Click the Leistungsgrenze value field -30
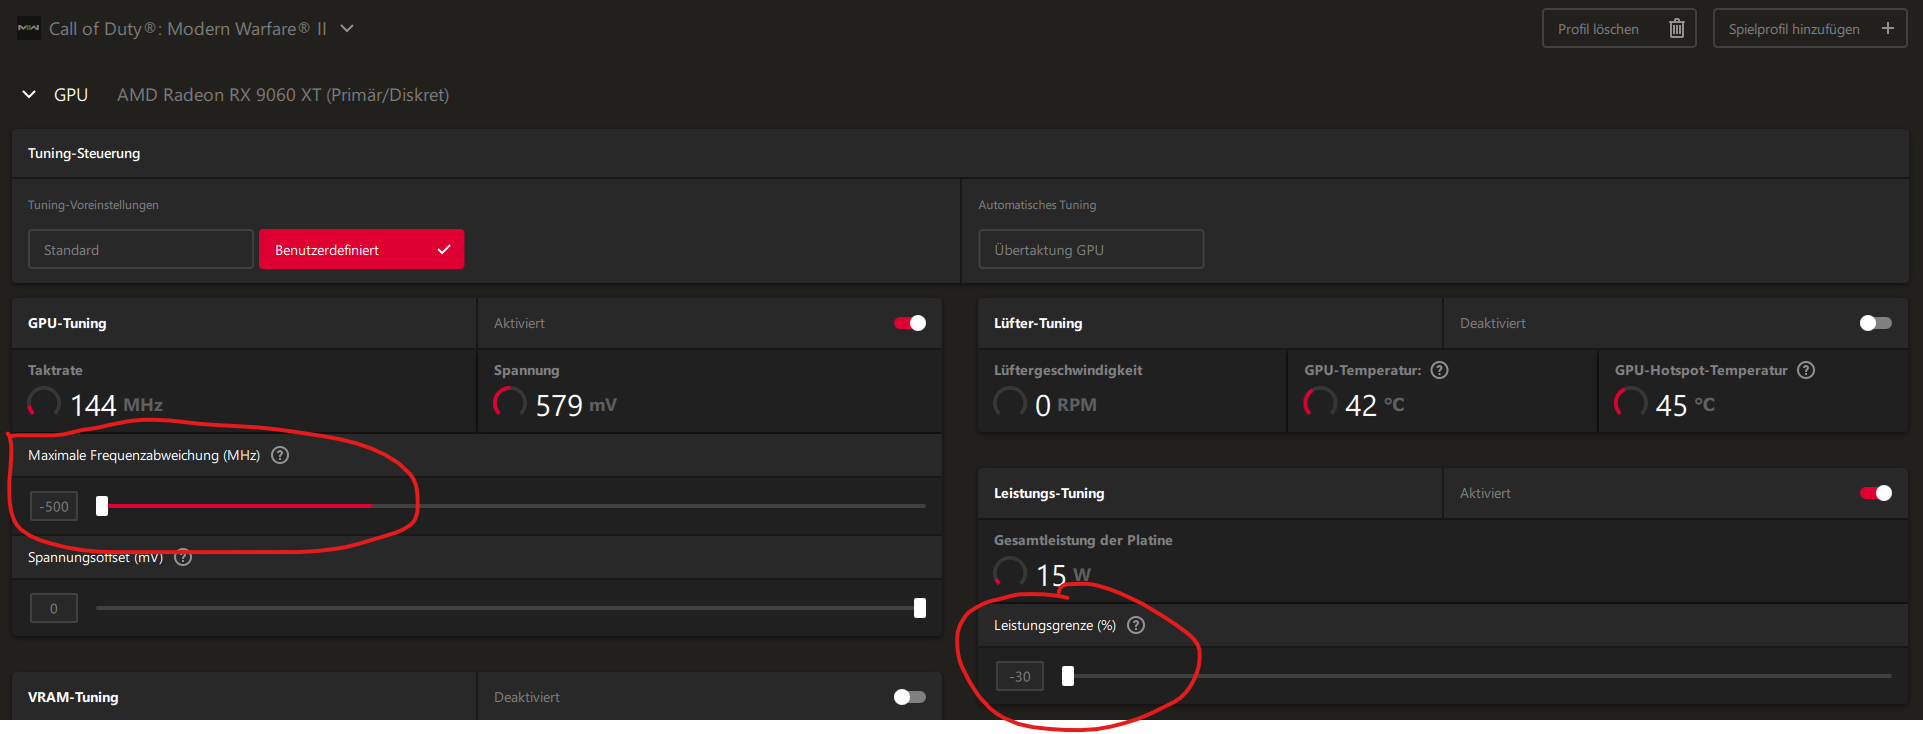1923x734 pixels. (x=1020, y=676)
